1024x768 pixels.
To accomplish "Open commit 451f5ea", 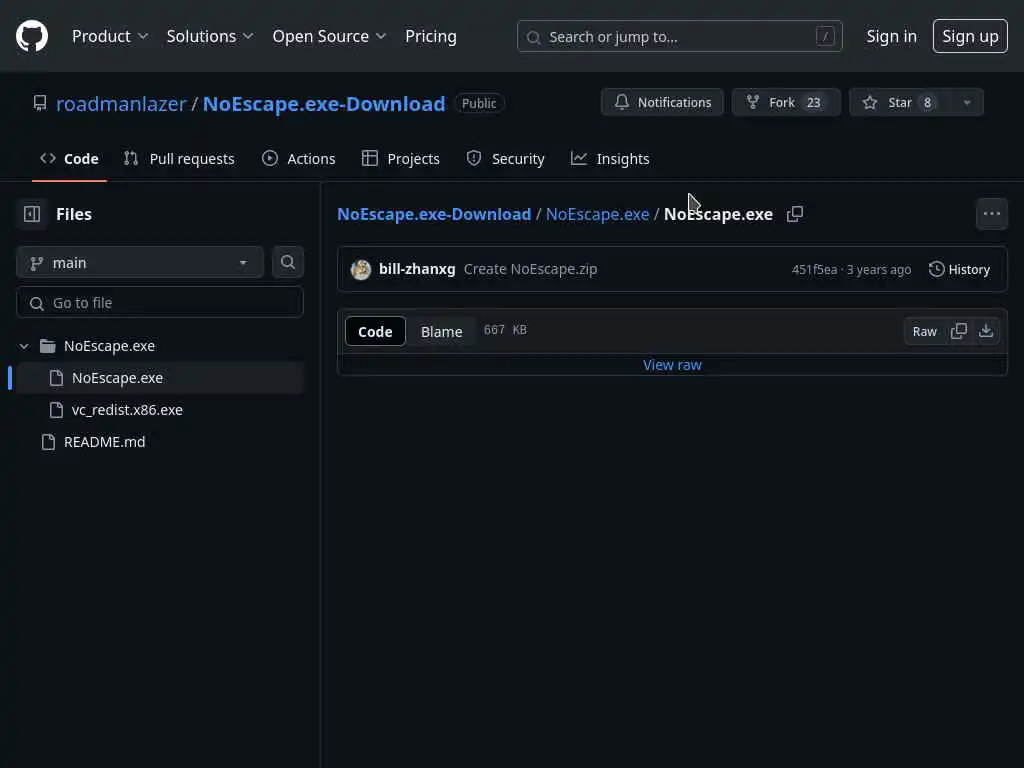I will 814,270.
